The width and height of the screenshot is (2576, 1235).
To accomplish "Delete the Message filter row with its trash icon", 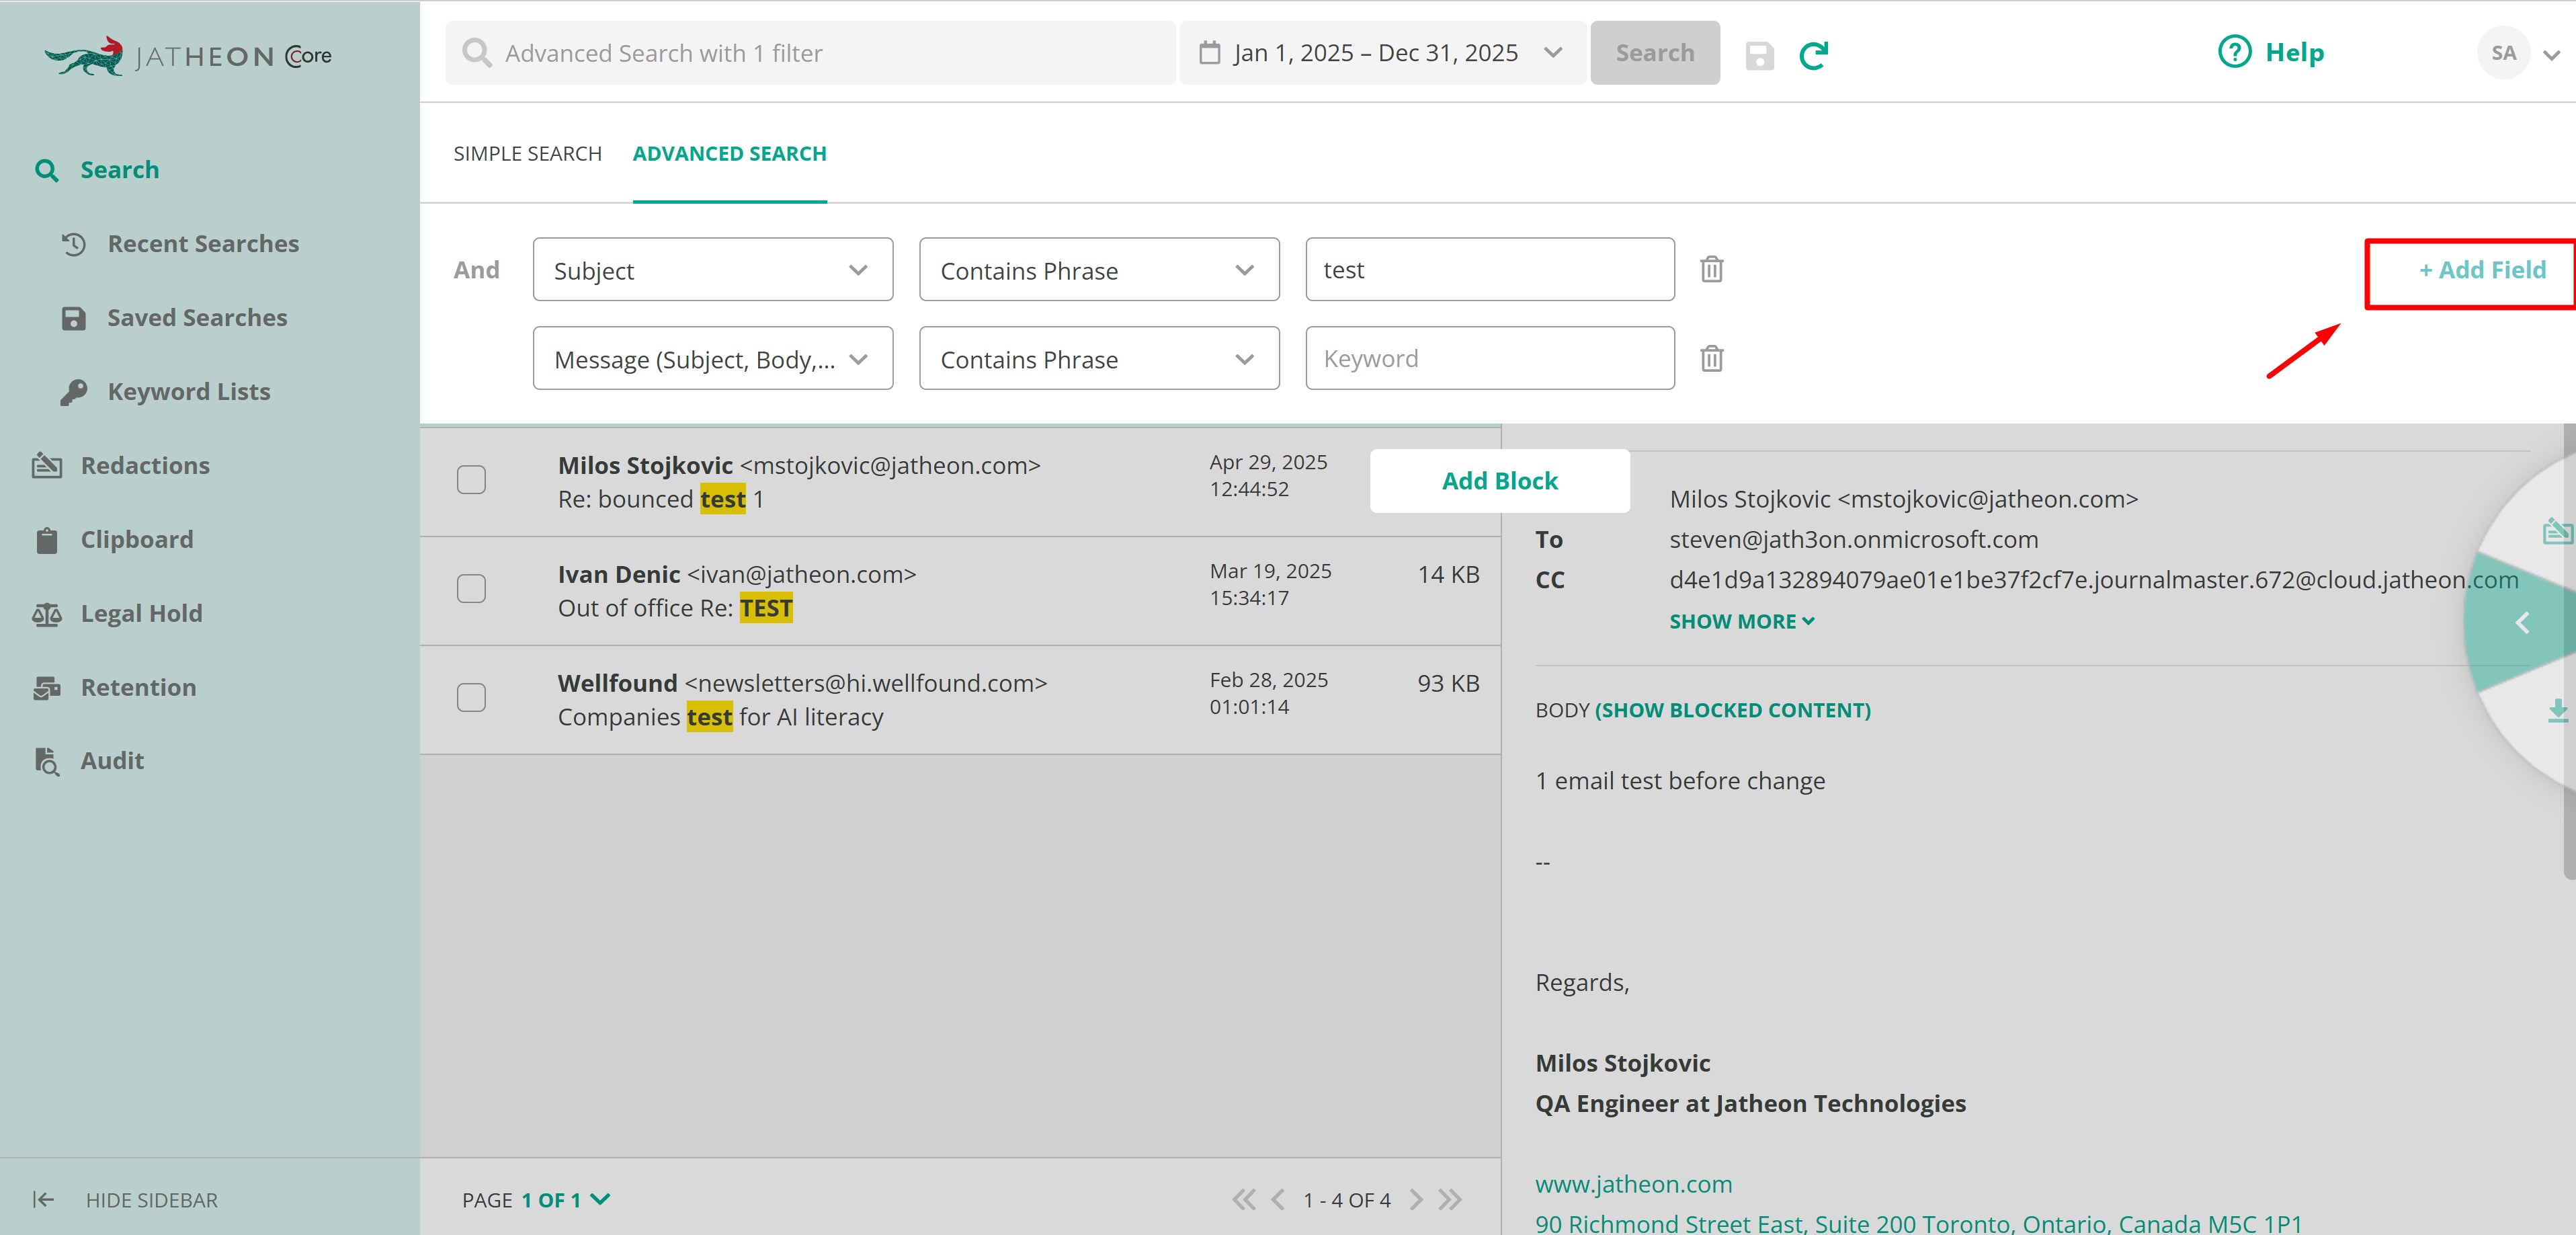I will click(1711, 358).
